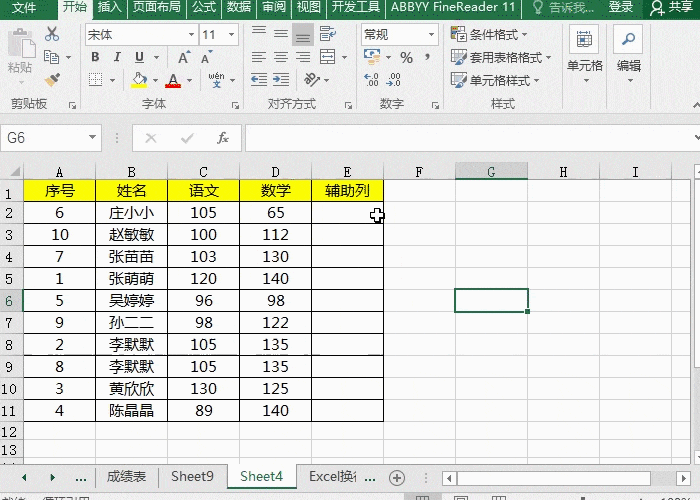Toggle Bold formatting
The height and width of the screenshot is (500, 700).
click(95, 57)
